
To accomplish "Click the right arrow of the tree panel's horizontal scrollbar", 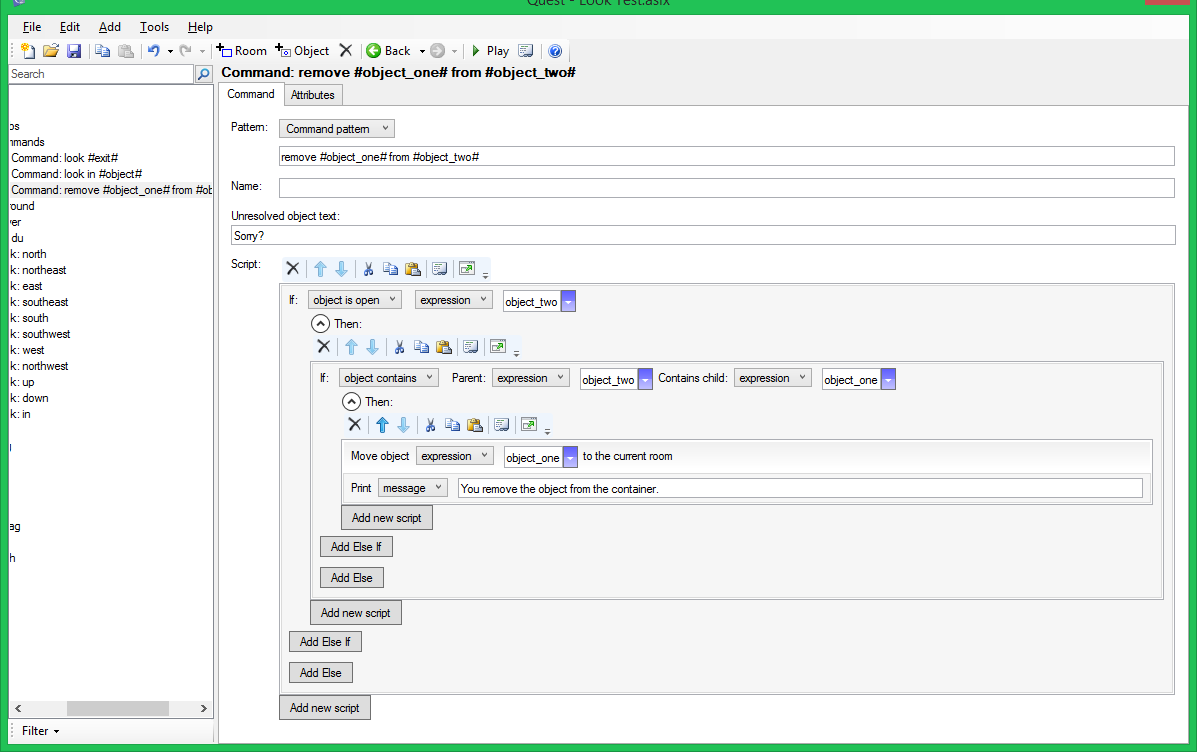I will pos(204,708).
